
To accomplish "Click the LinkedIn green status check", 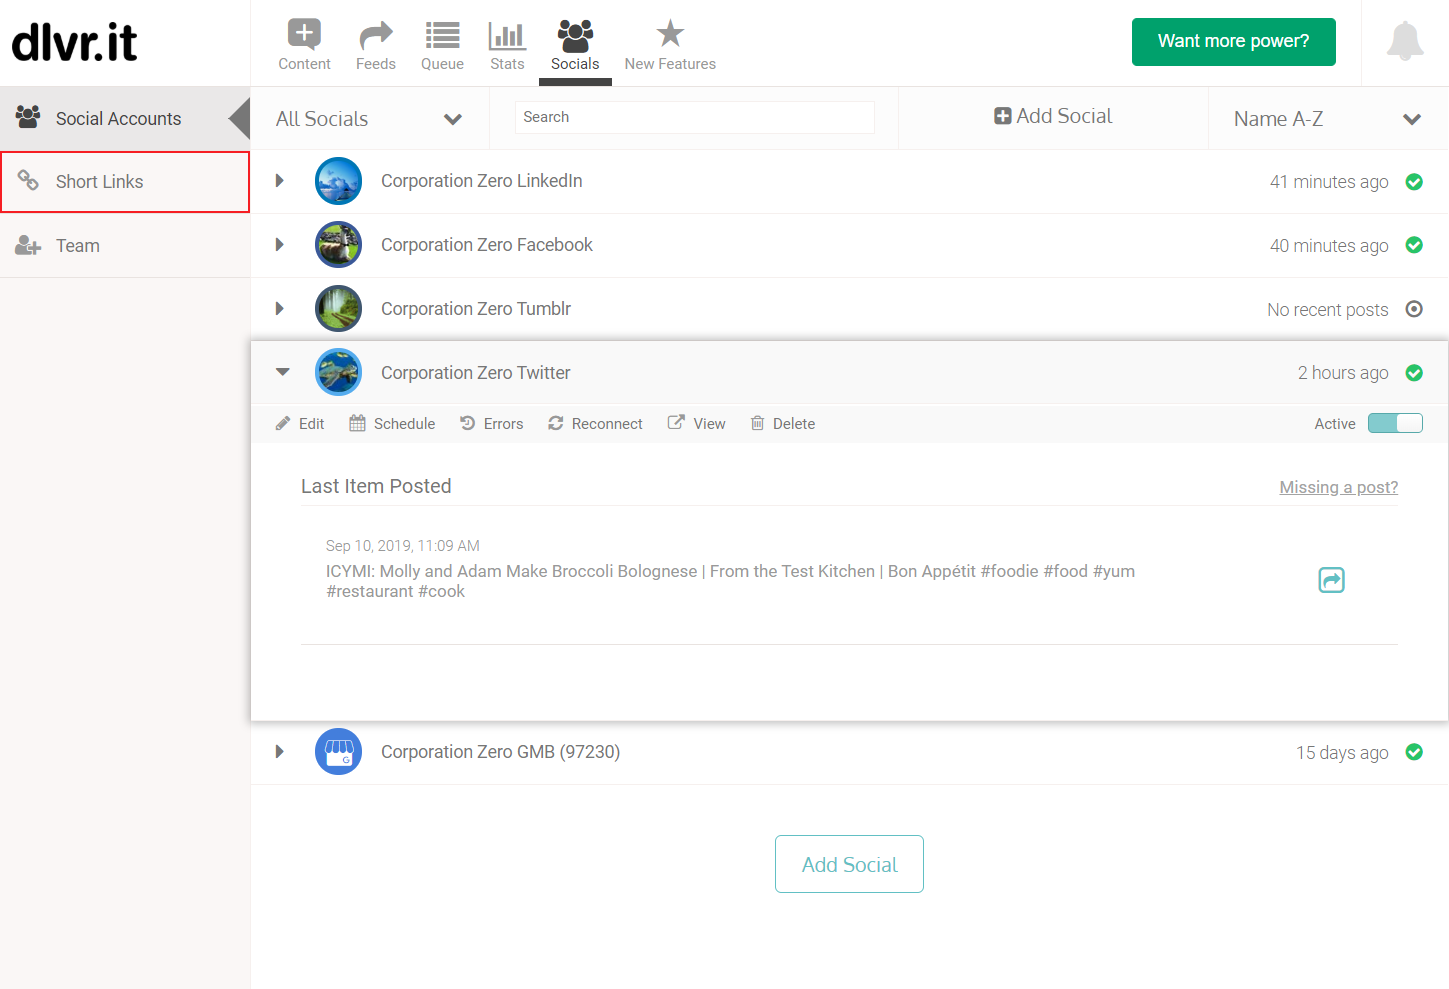I will click(1414, 182).
